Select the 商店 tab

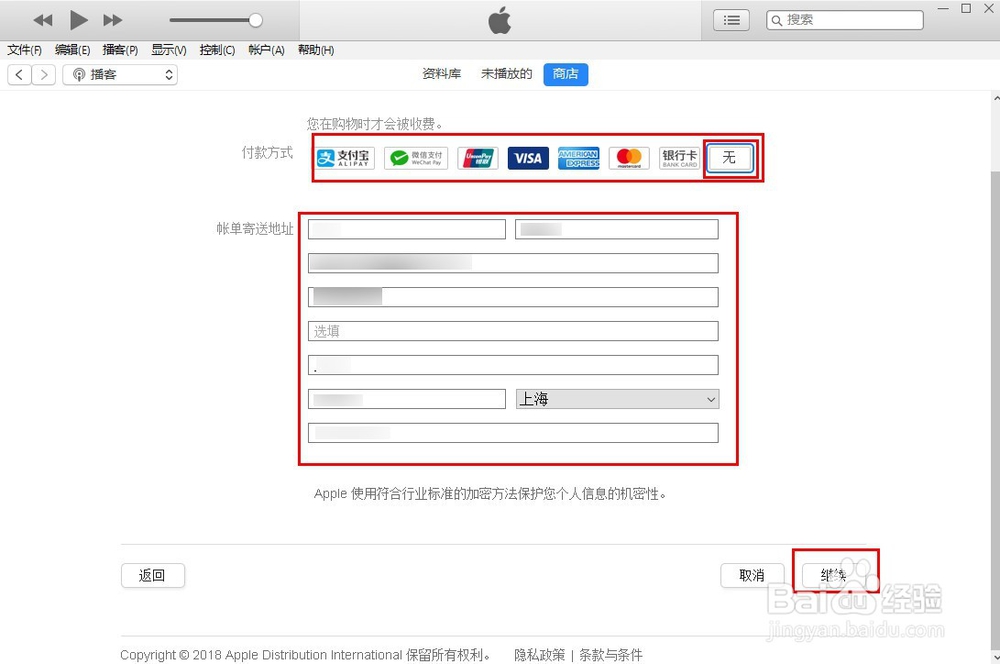[x=566, y=74]
